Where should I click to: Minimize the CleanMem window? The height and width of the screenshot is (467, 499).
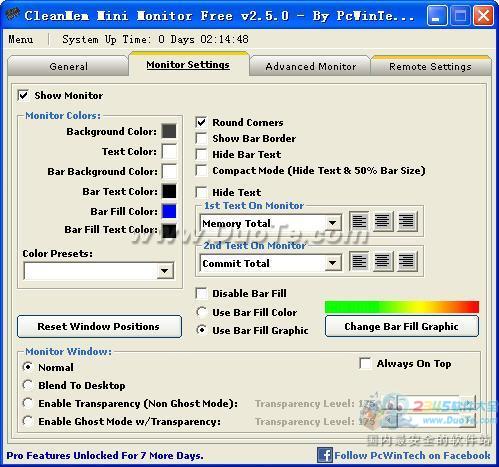pos(437,15)
